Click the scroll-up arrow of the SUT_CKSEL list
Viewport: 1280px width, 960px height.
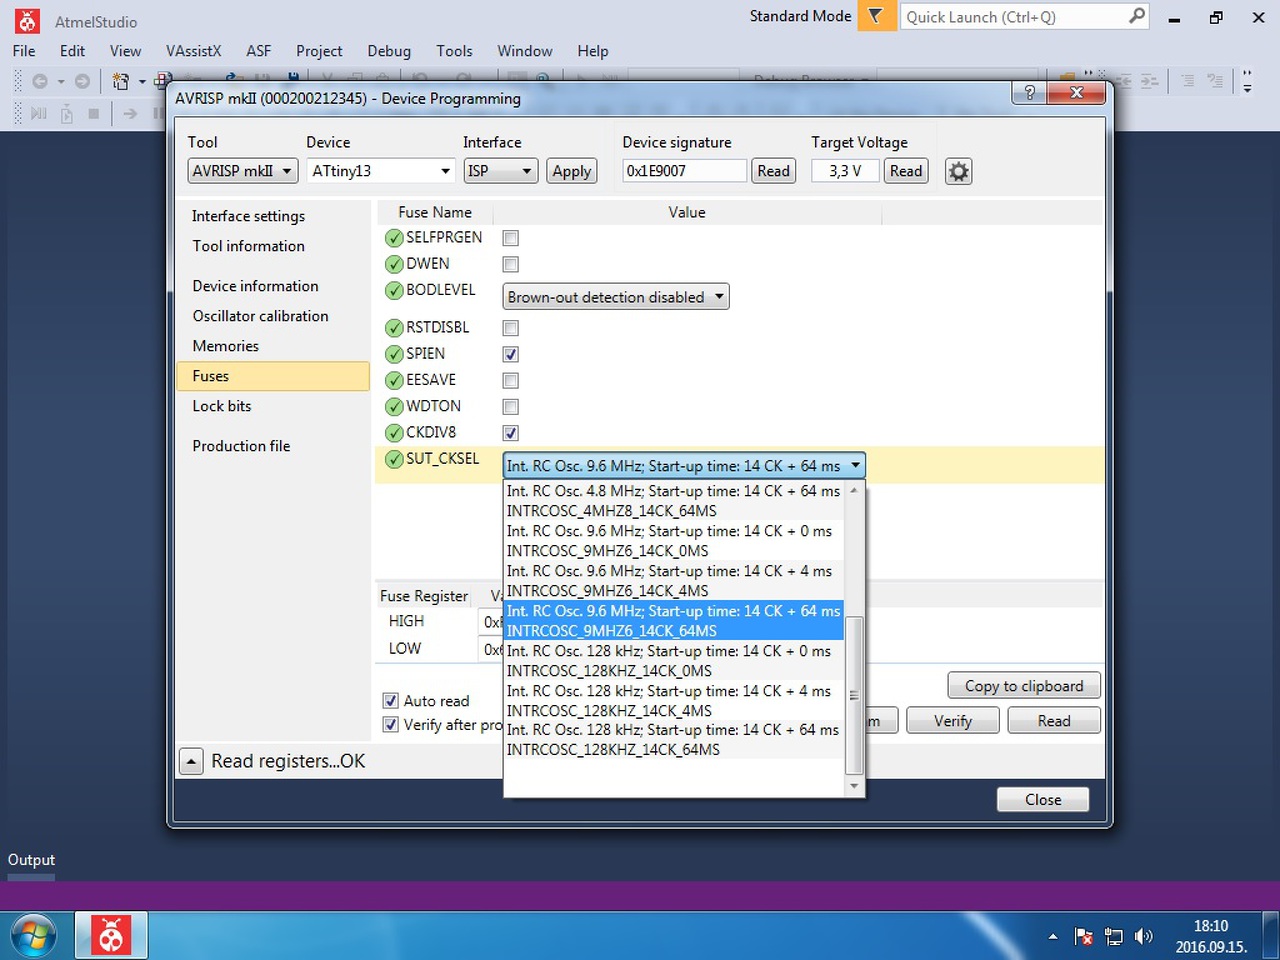point(854,490)
